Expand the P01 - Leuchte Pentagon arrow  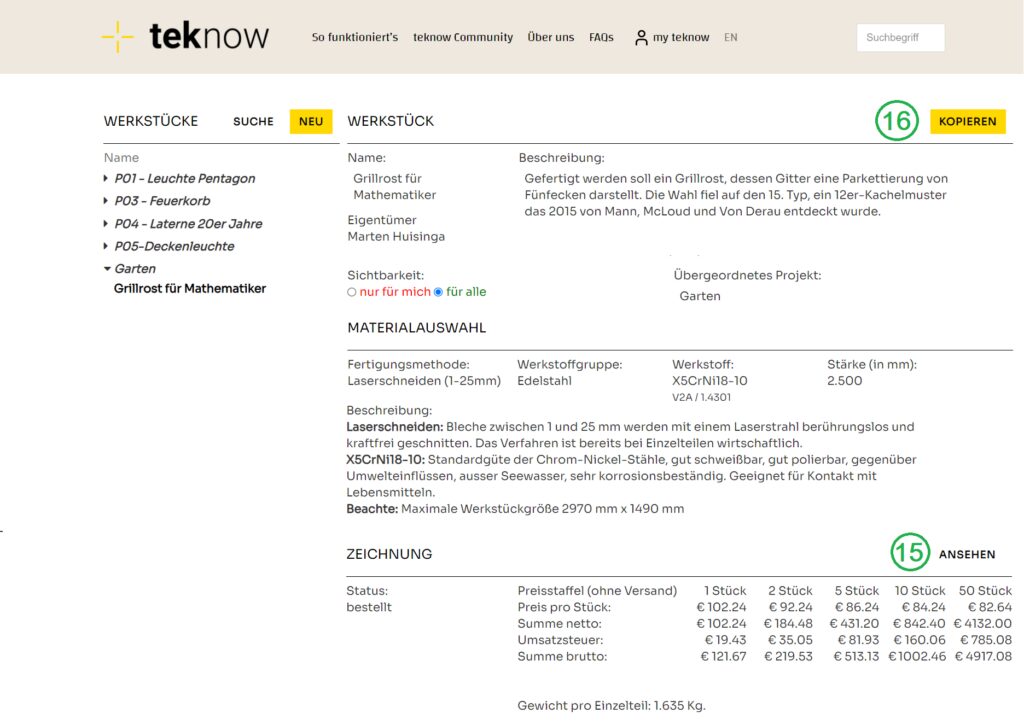106,178
